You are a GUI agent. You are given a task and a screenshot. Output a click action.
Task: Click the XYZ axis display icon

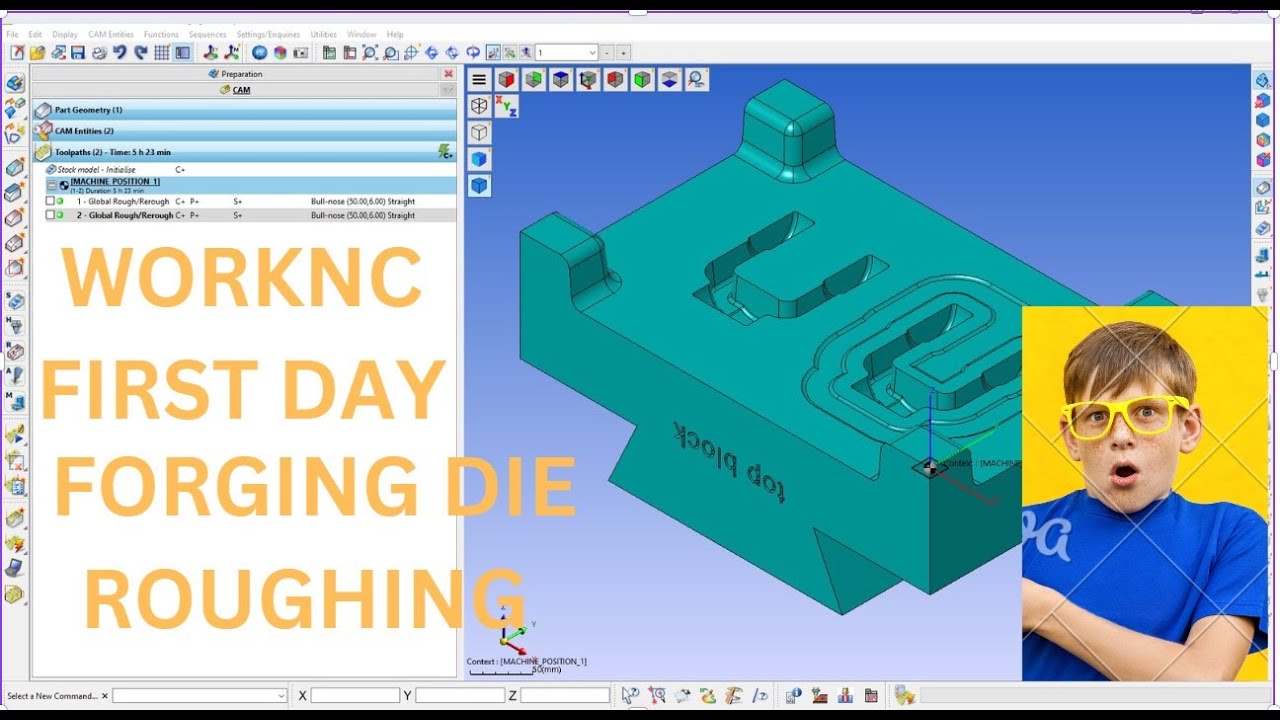click(x=507, y=106)
